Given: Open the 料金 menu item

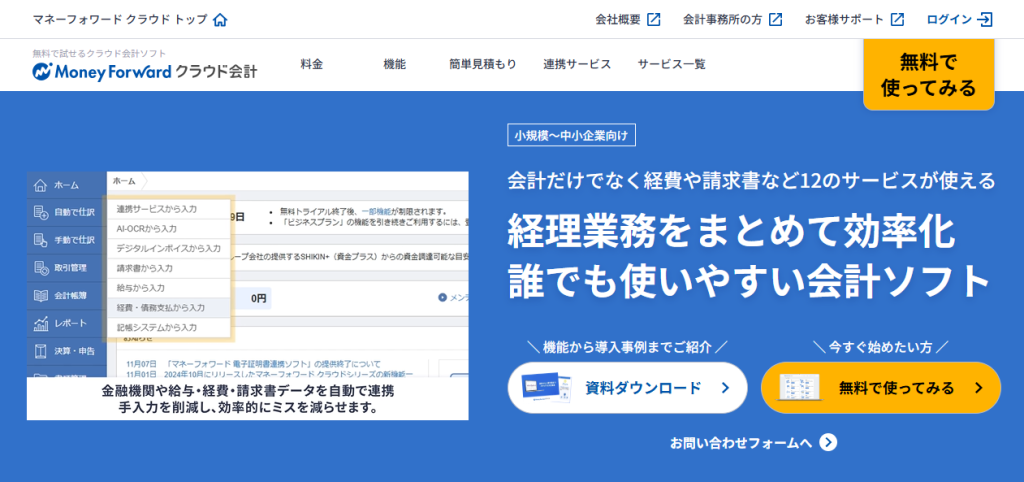Looking at the screenshot, I should point(311,64).
